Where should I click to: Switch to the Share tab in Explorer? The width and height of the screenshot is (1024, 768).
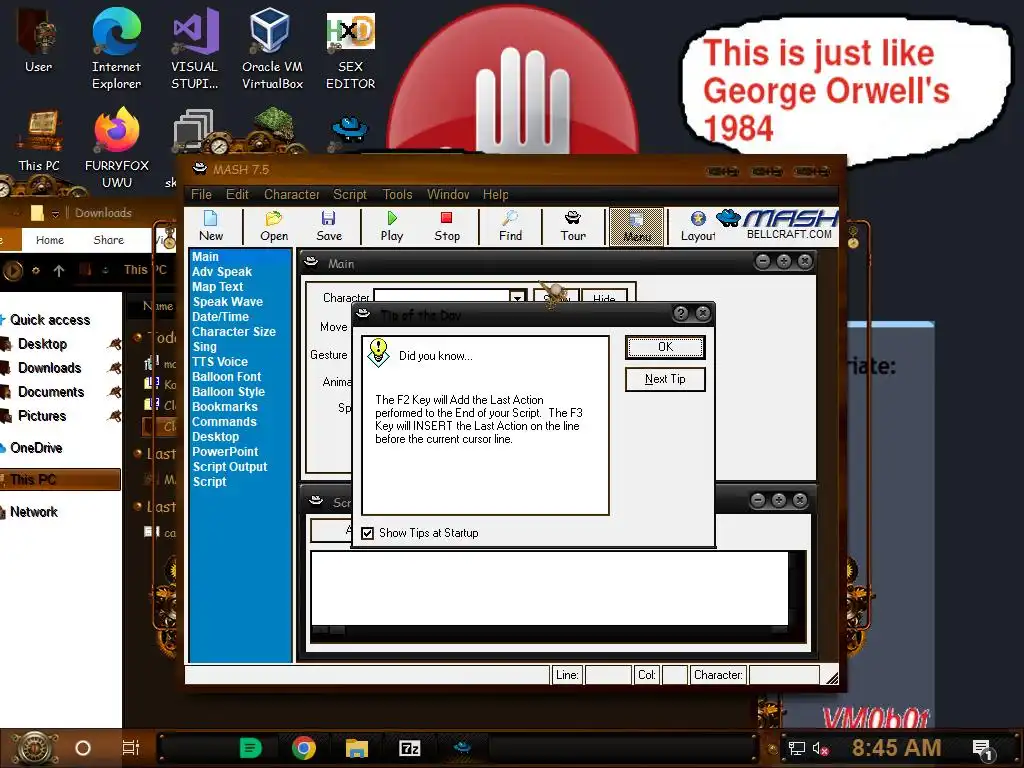click(x=108, y=240)
